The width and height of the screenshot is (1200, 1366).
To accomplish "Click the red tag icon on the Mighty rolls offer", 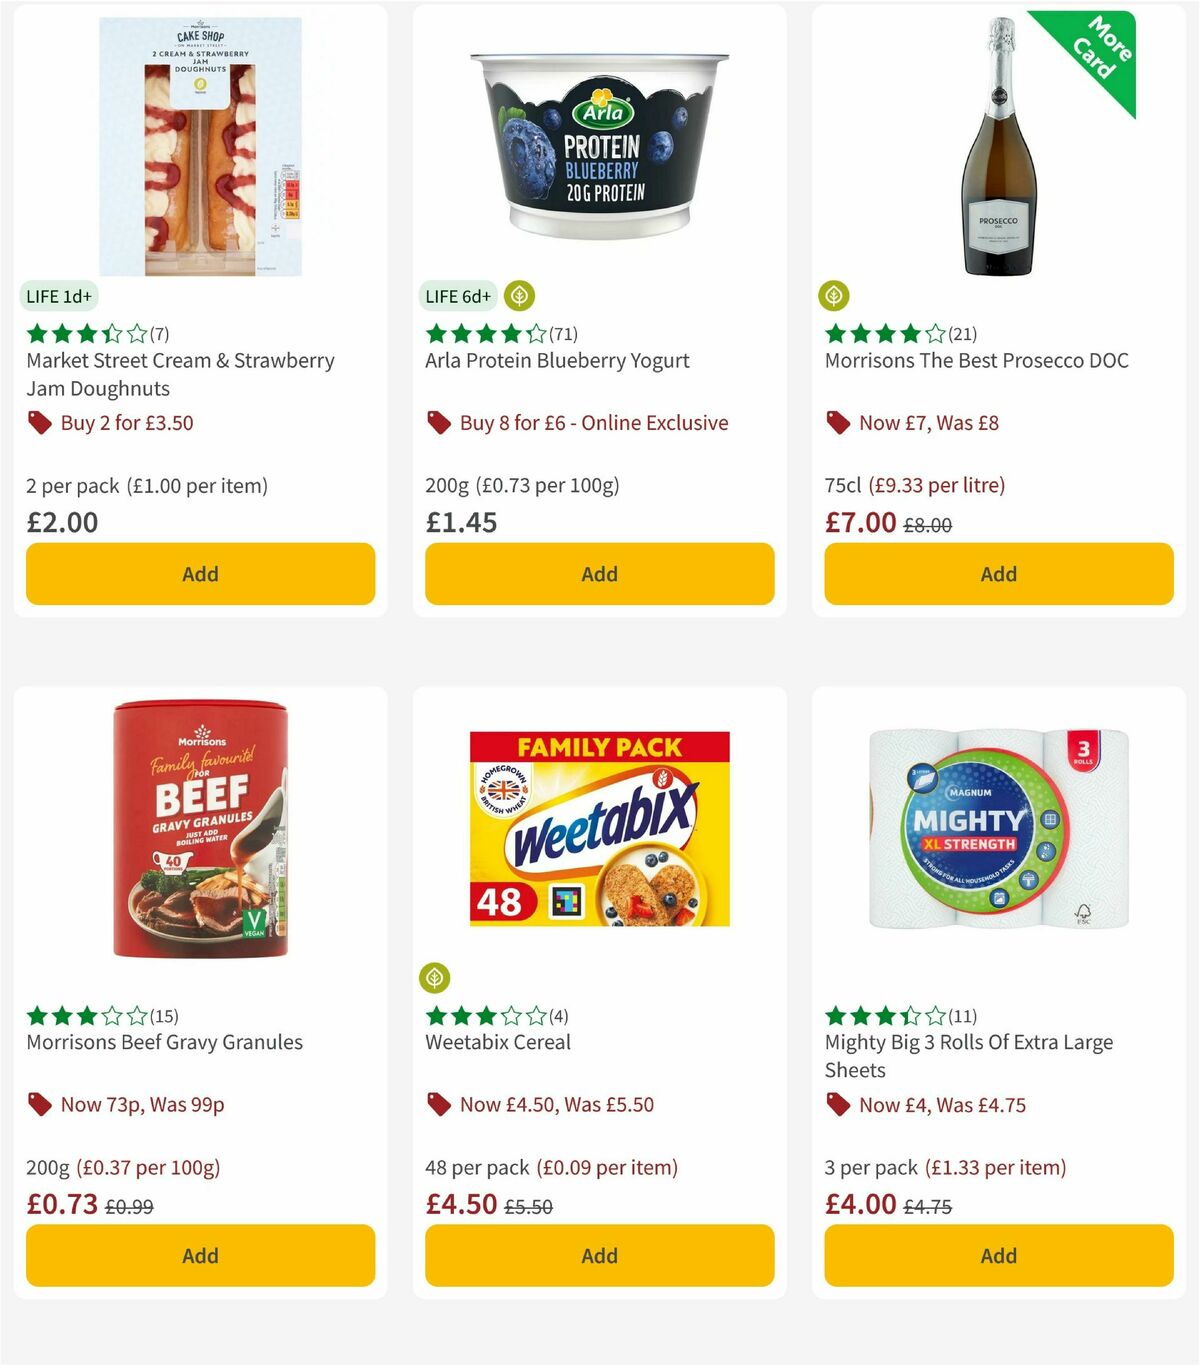I will tap(836, 1104).
